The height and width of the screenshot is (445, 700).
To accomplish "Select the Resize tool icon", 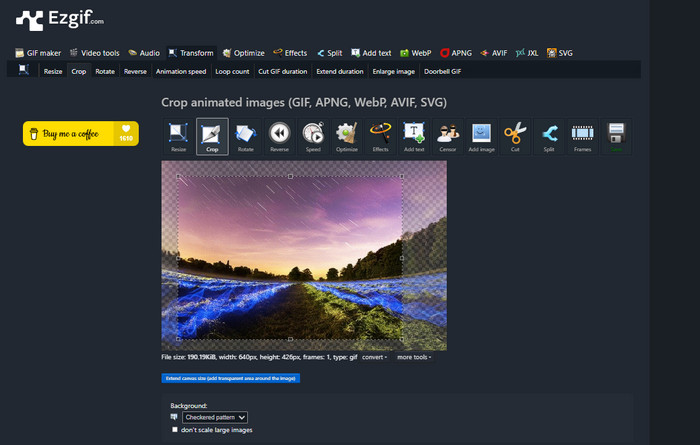I will click(179, 137).
